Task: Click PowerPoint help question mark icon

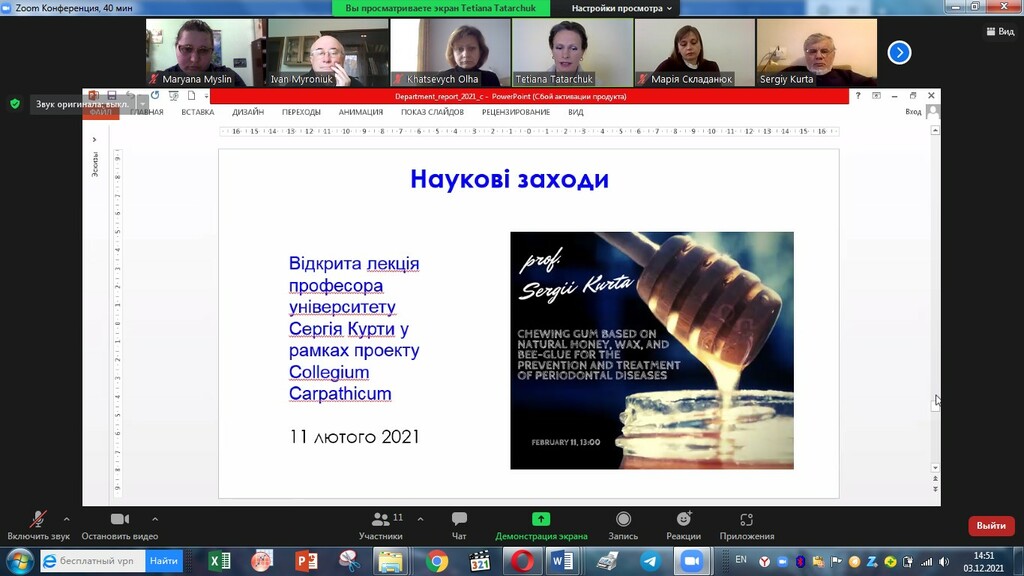Action: (x=858, y=95)
